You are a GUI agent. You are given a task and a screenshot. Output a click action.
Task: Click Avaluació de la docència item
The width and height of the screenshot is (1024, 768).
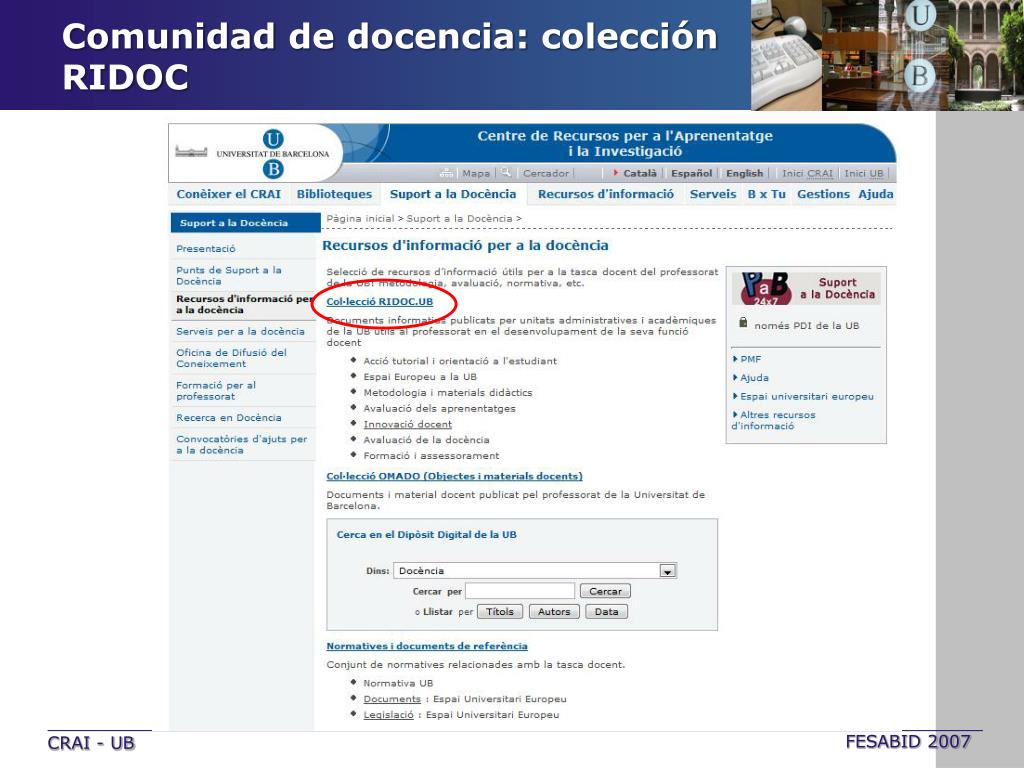426,440
